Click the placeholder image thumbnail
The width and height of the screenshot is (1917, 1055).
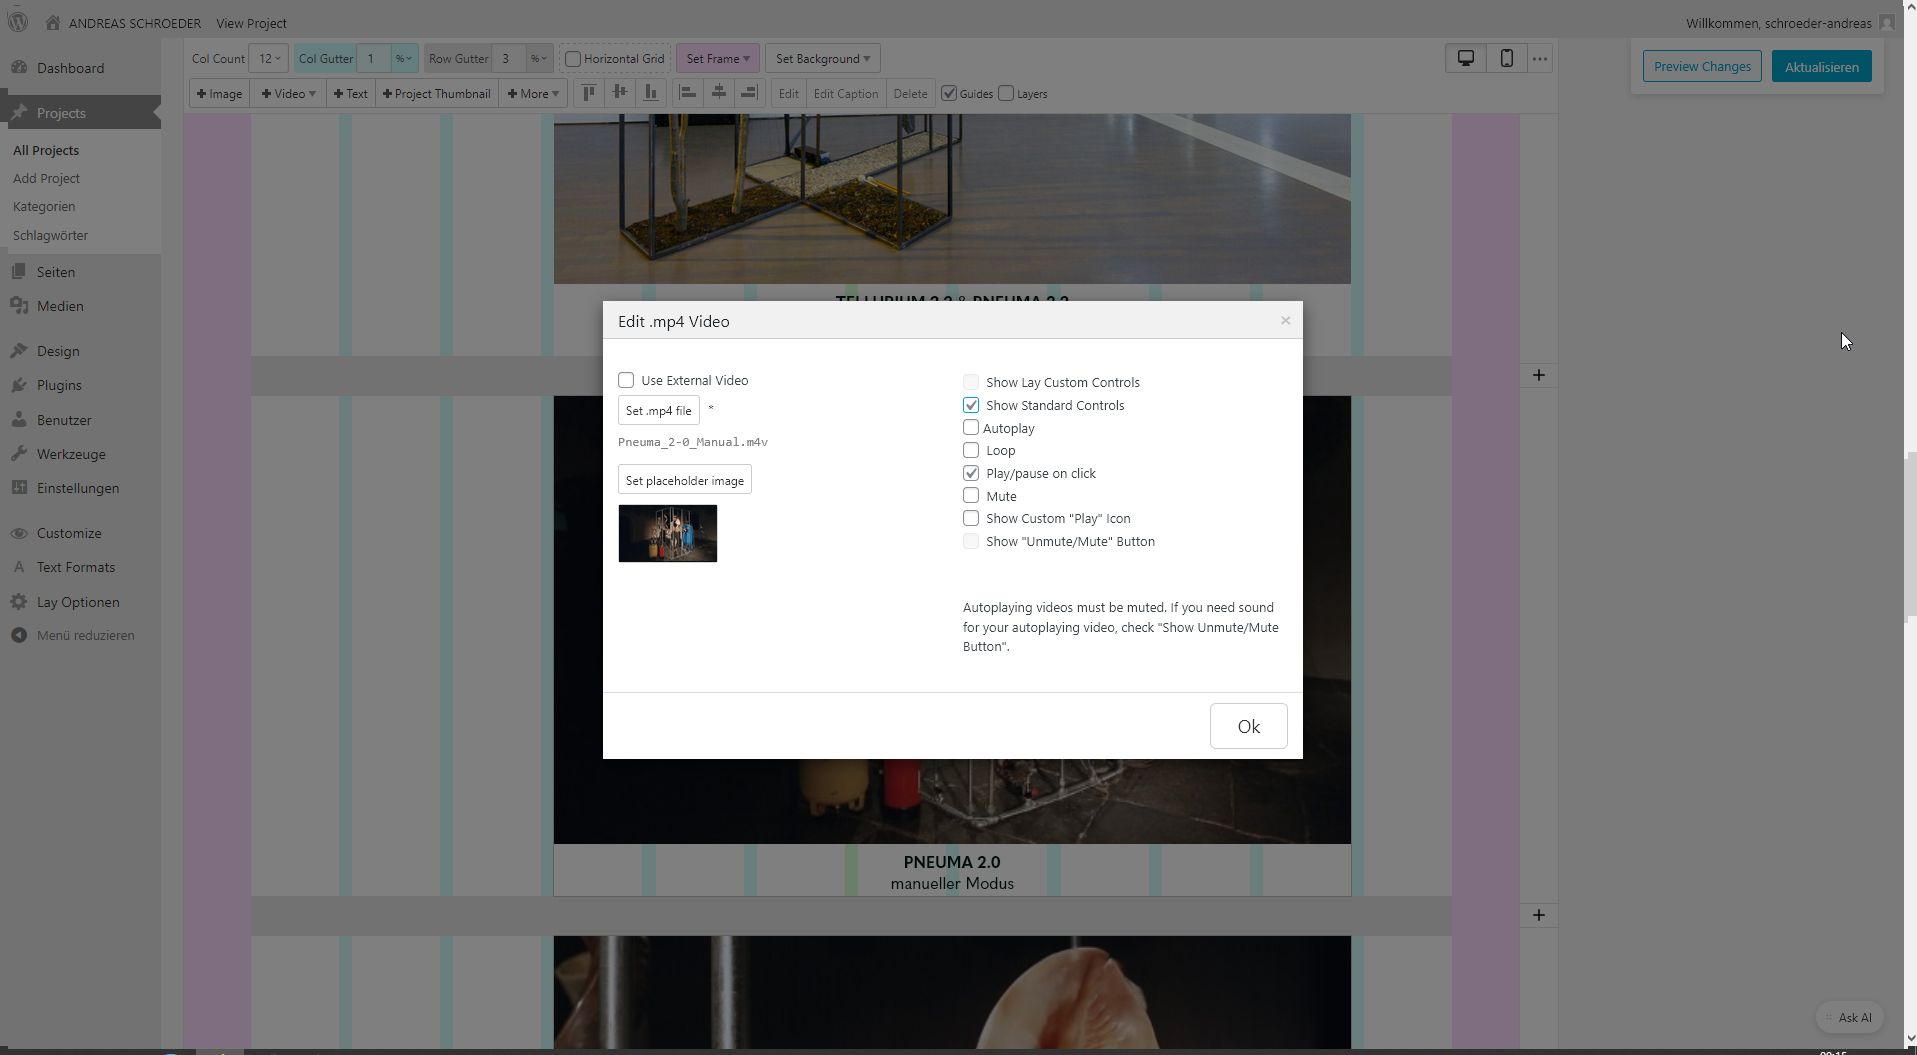coord(667,533)
